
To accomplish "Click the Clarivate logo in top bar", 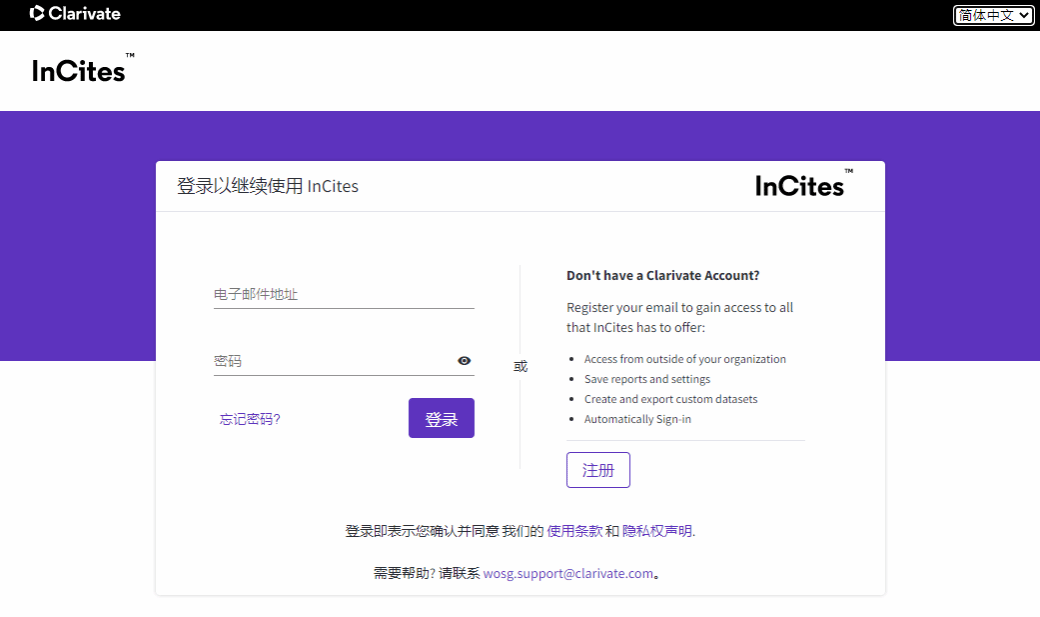I will coord(75,14).
